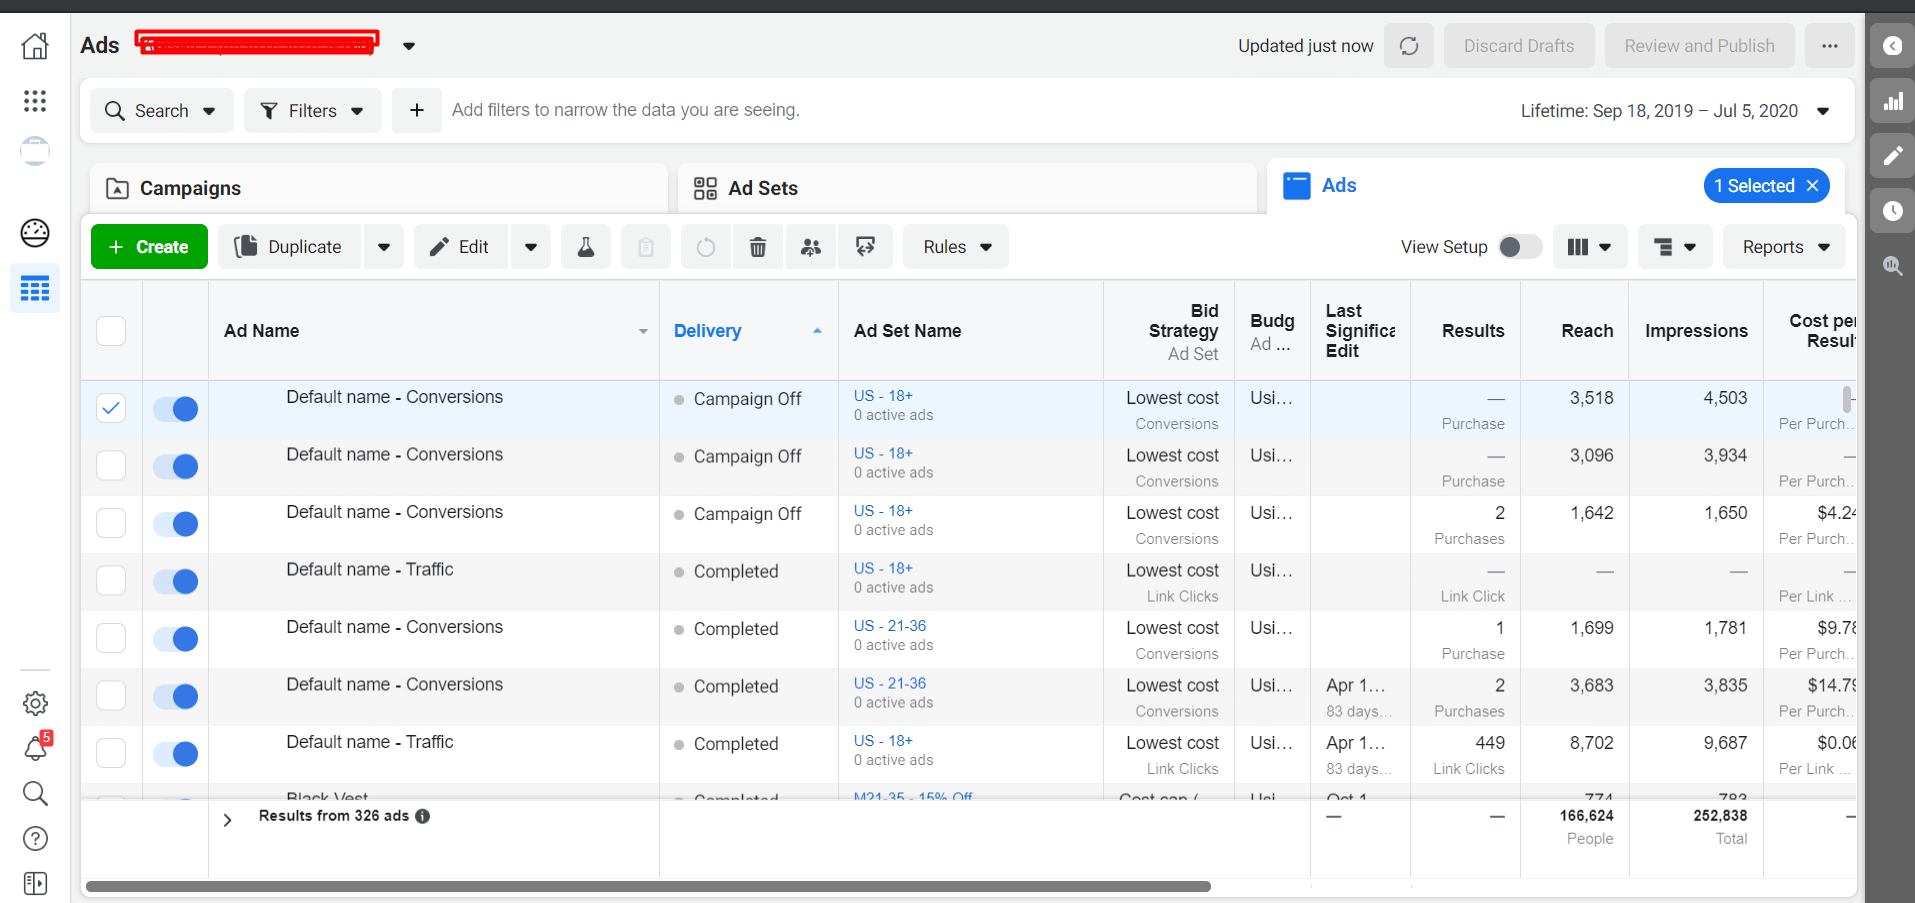Sort by Impressions column header
Image resolution: width=1915 pixels, height=903 pixels.
point(1696,331)
